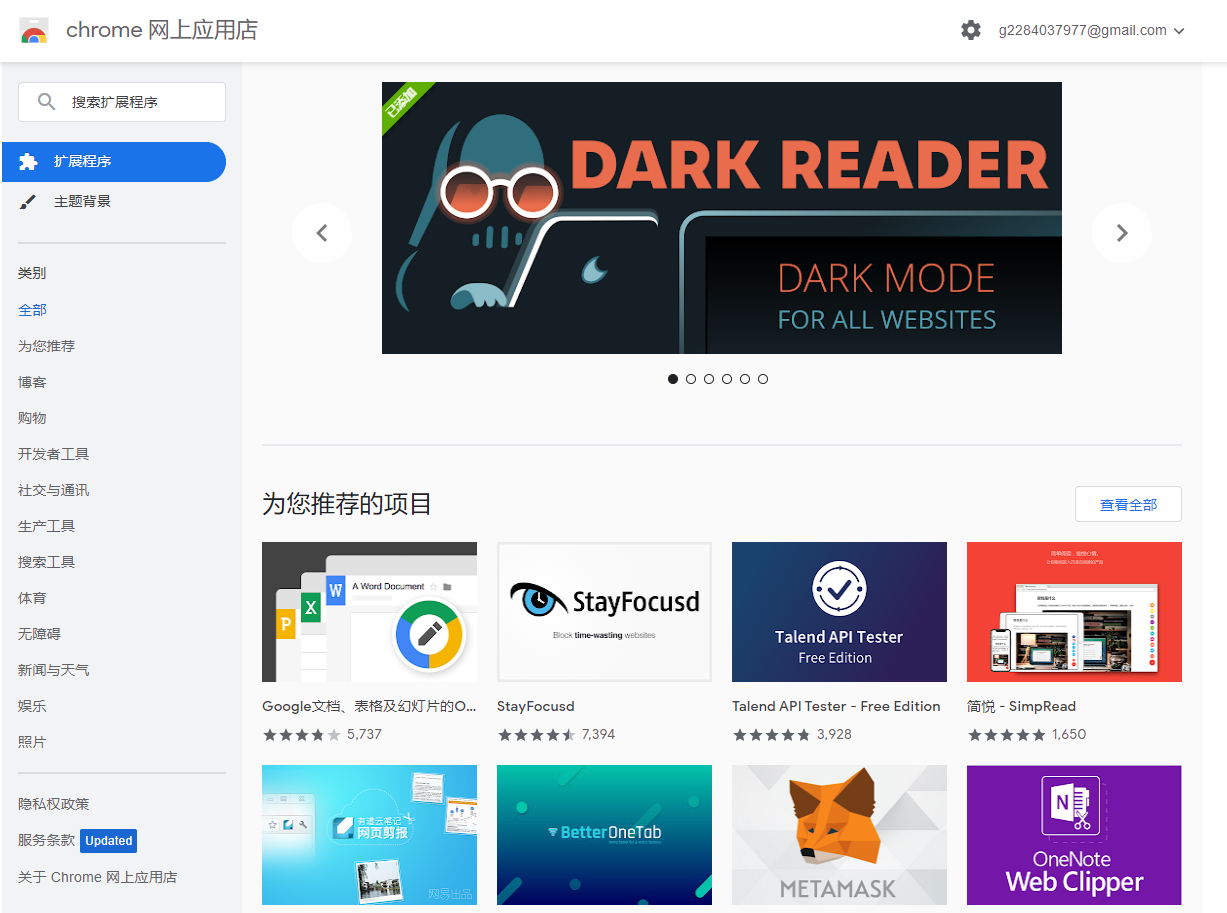
Task: Click the 1,650 rating stars
Action: tap(1006, 734)
